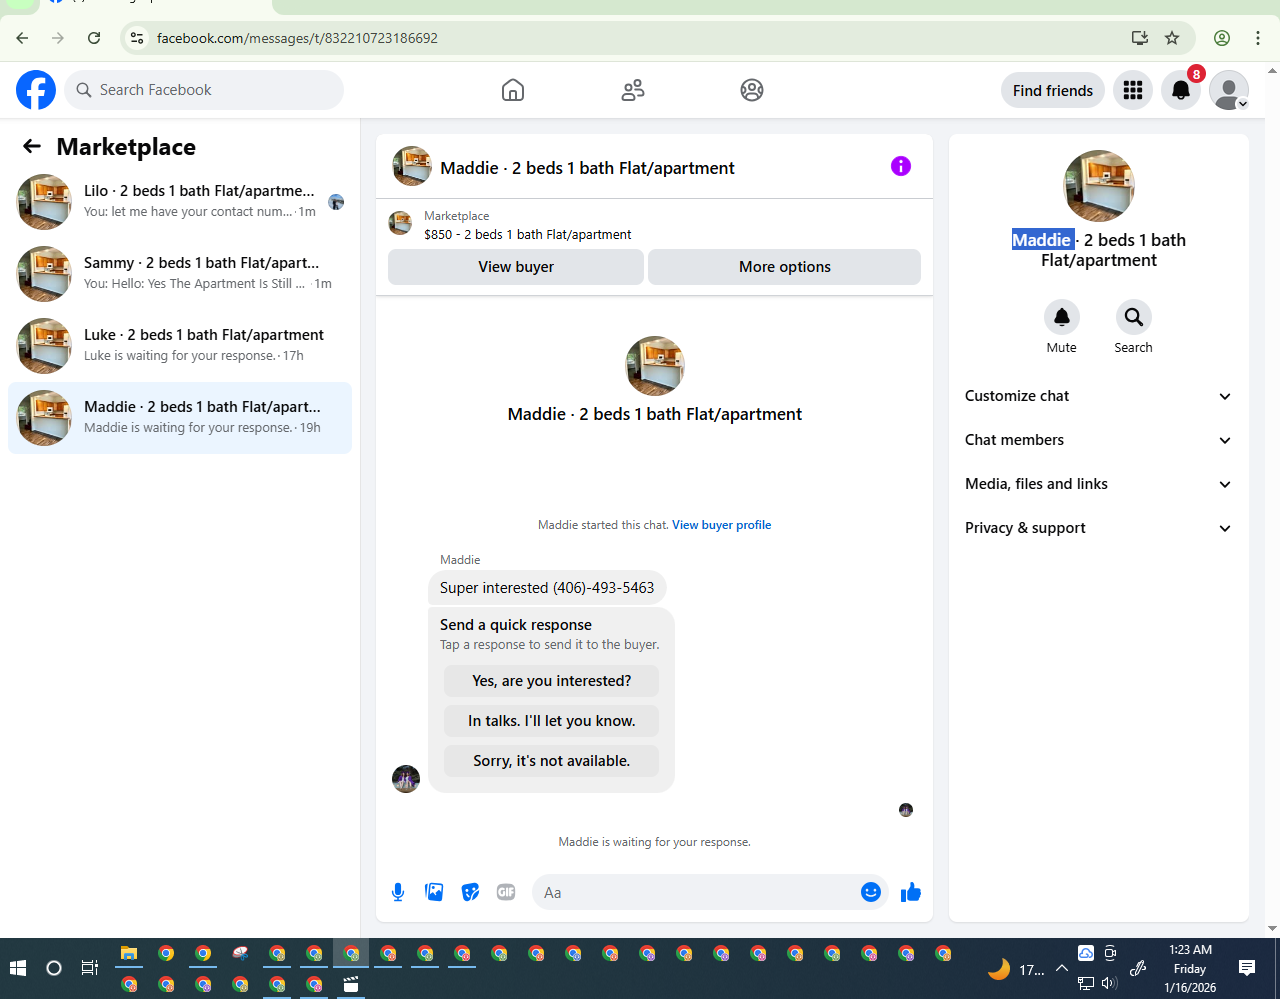Click Find friends button

coord(1053,90)
